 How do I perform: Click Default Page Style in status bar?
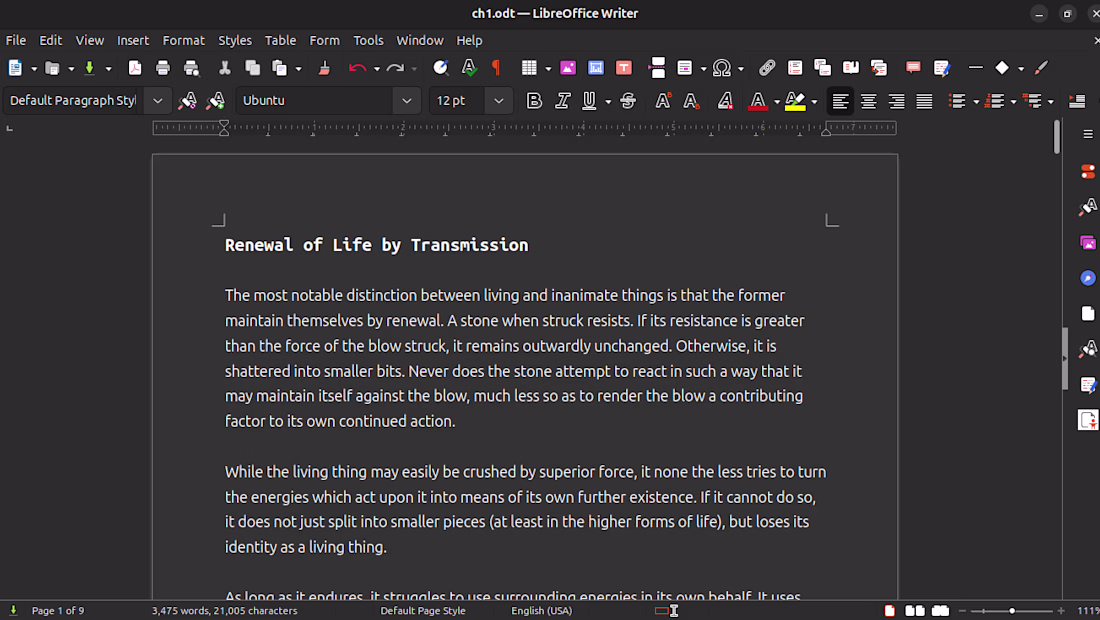[423, 611]
